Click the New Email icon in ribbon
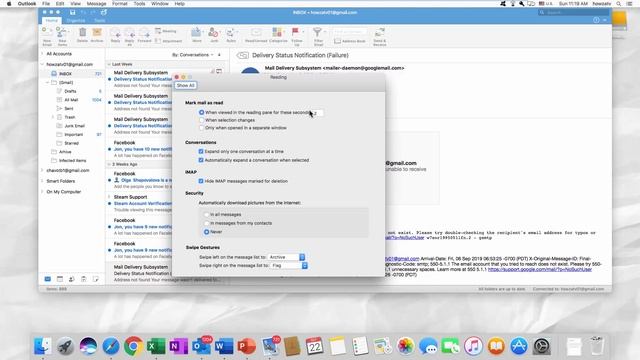This screenshot has height=360, width=640. tap(47, 33)
